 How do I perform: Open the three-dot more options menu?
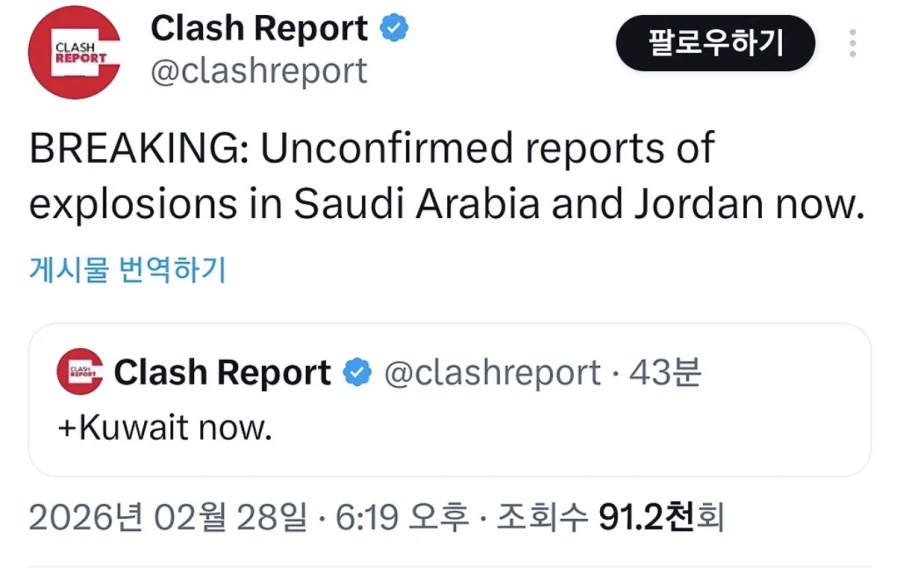coord(852,44)
